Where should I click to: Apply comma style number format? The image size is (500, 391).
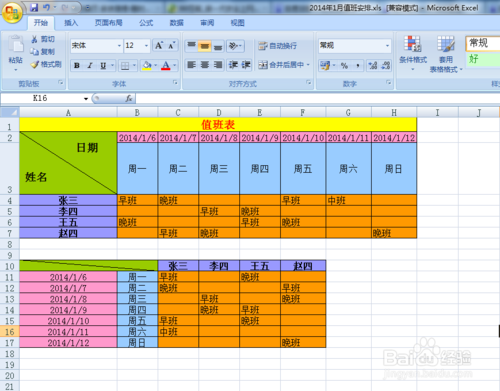(x=358, y=65)
